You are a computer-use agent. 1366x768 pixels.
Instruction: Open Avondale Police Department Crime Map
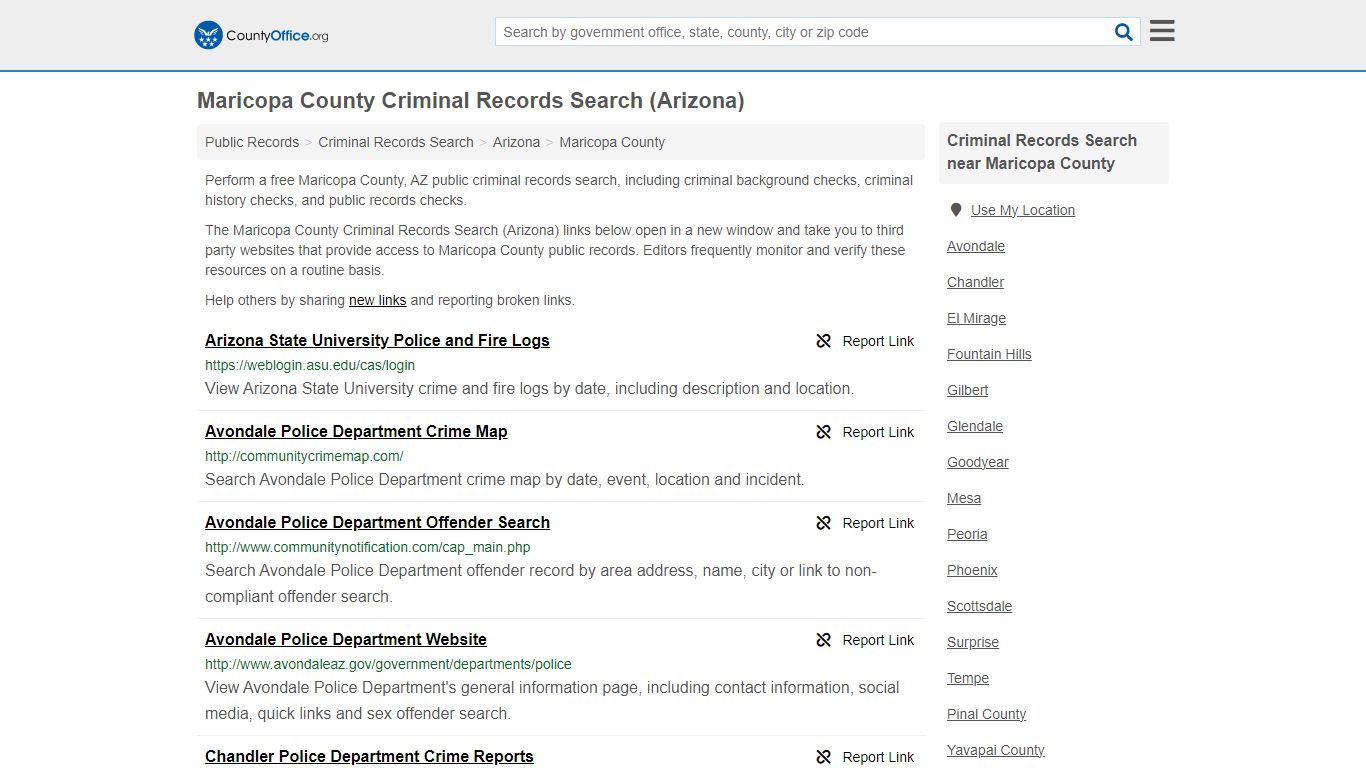(356, 431)
